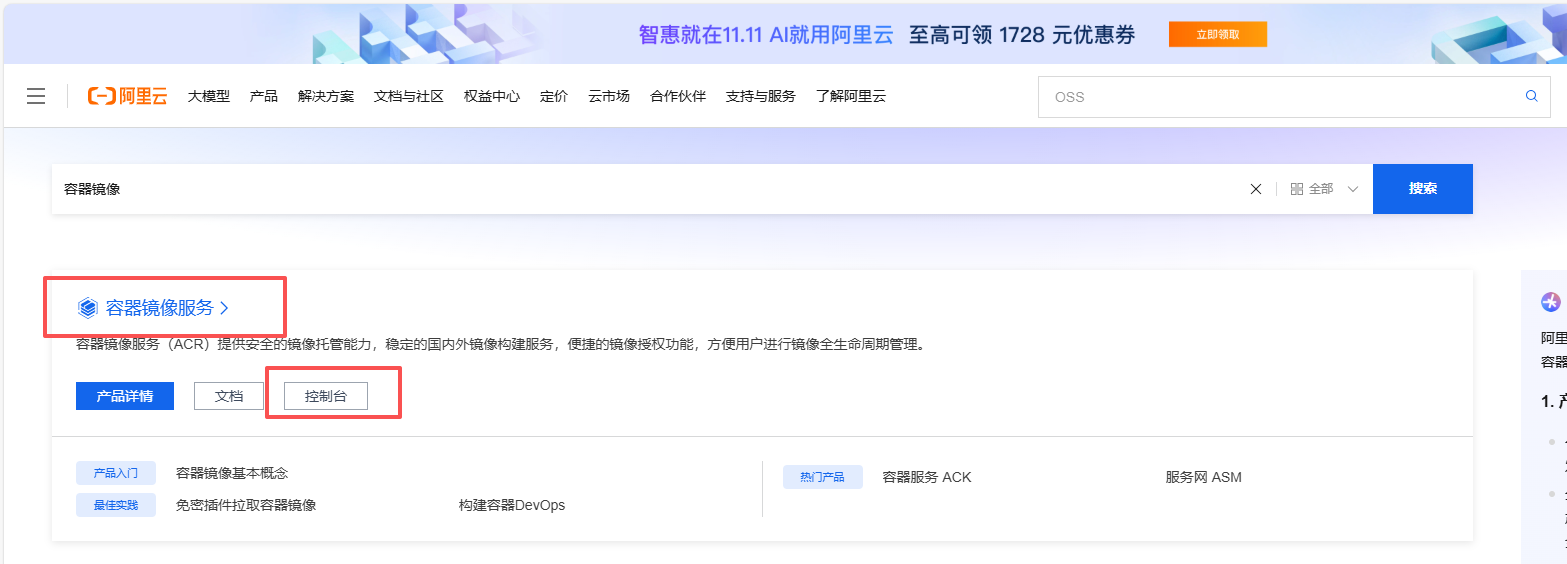Open the 容器镜像服务 chevron arrow
Viewport: 1567px width, 564px height.
pos(224,308)
